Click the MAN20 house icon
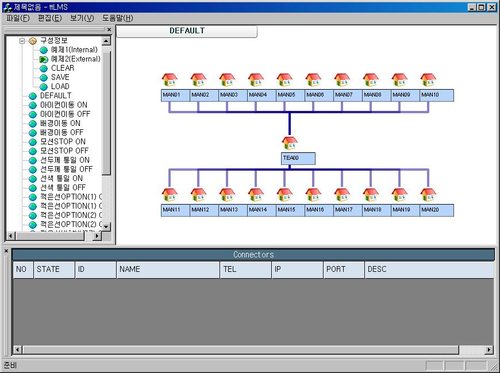The height and width of the screenshot is (373, 500). [428, 195]
